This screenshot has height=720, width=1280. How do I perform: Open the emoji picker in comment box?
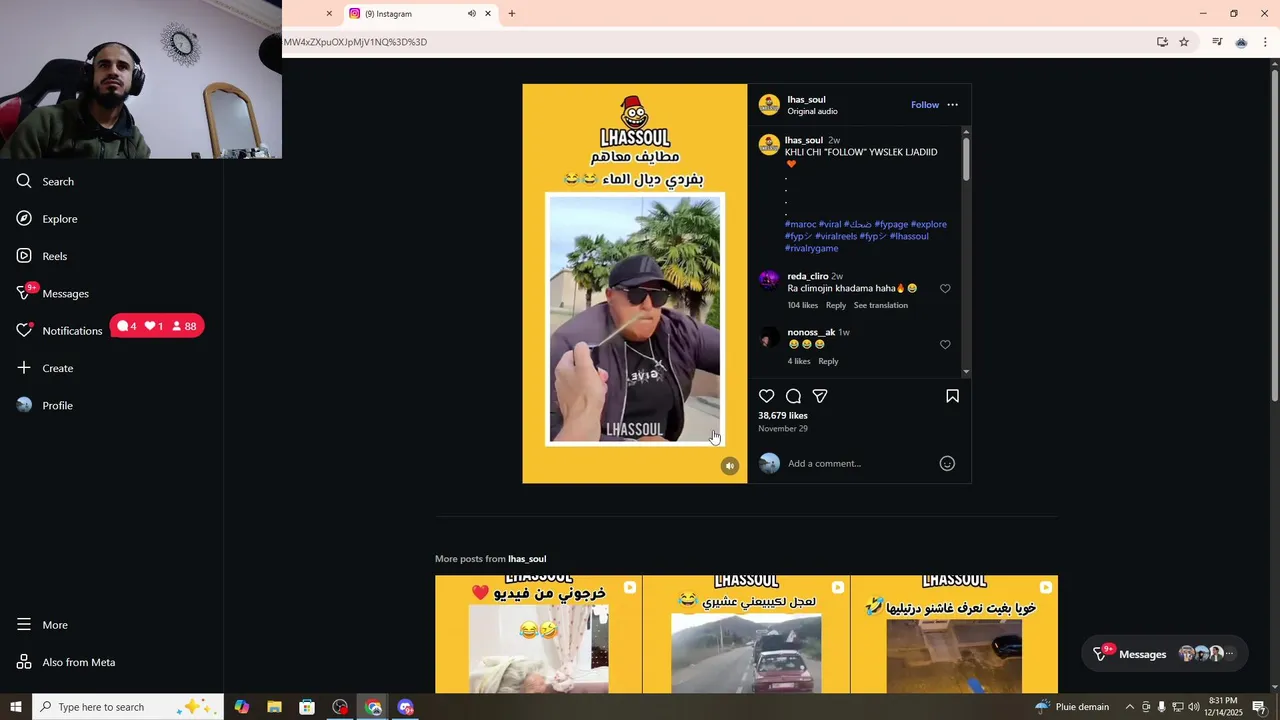pyautogui.click(x=947, y=463)
